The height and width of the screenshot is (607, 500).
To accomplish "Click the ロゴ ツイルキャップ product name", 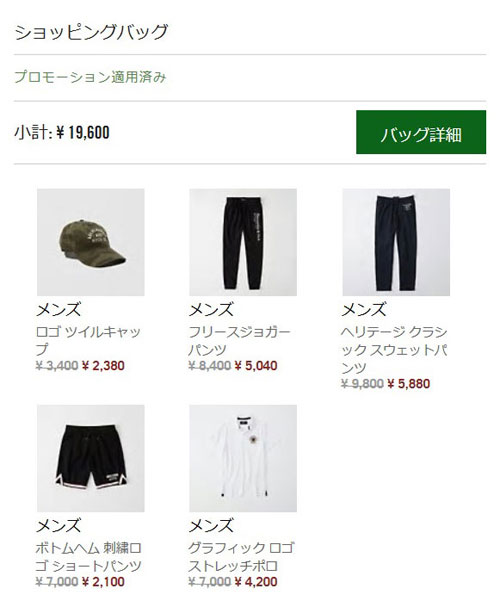I will coord(88,341).
